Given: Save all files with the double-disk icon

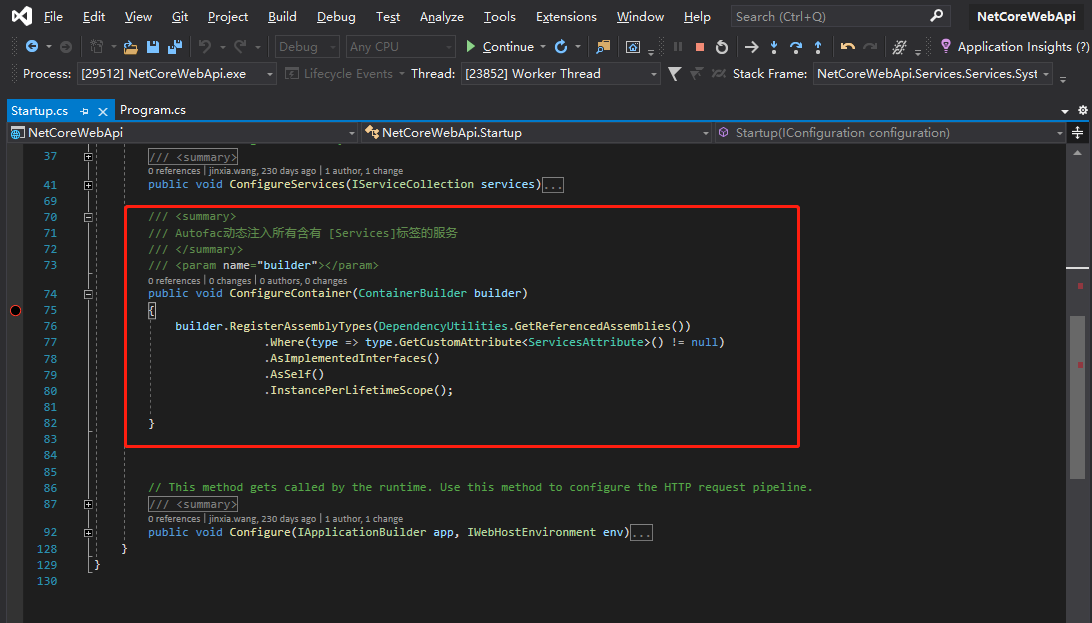Looking at the screenshot, I should (174, 47).
